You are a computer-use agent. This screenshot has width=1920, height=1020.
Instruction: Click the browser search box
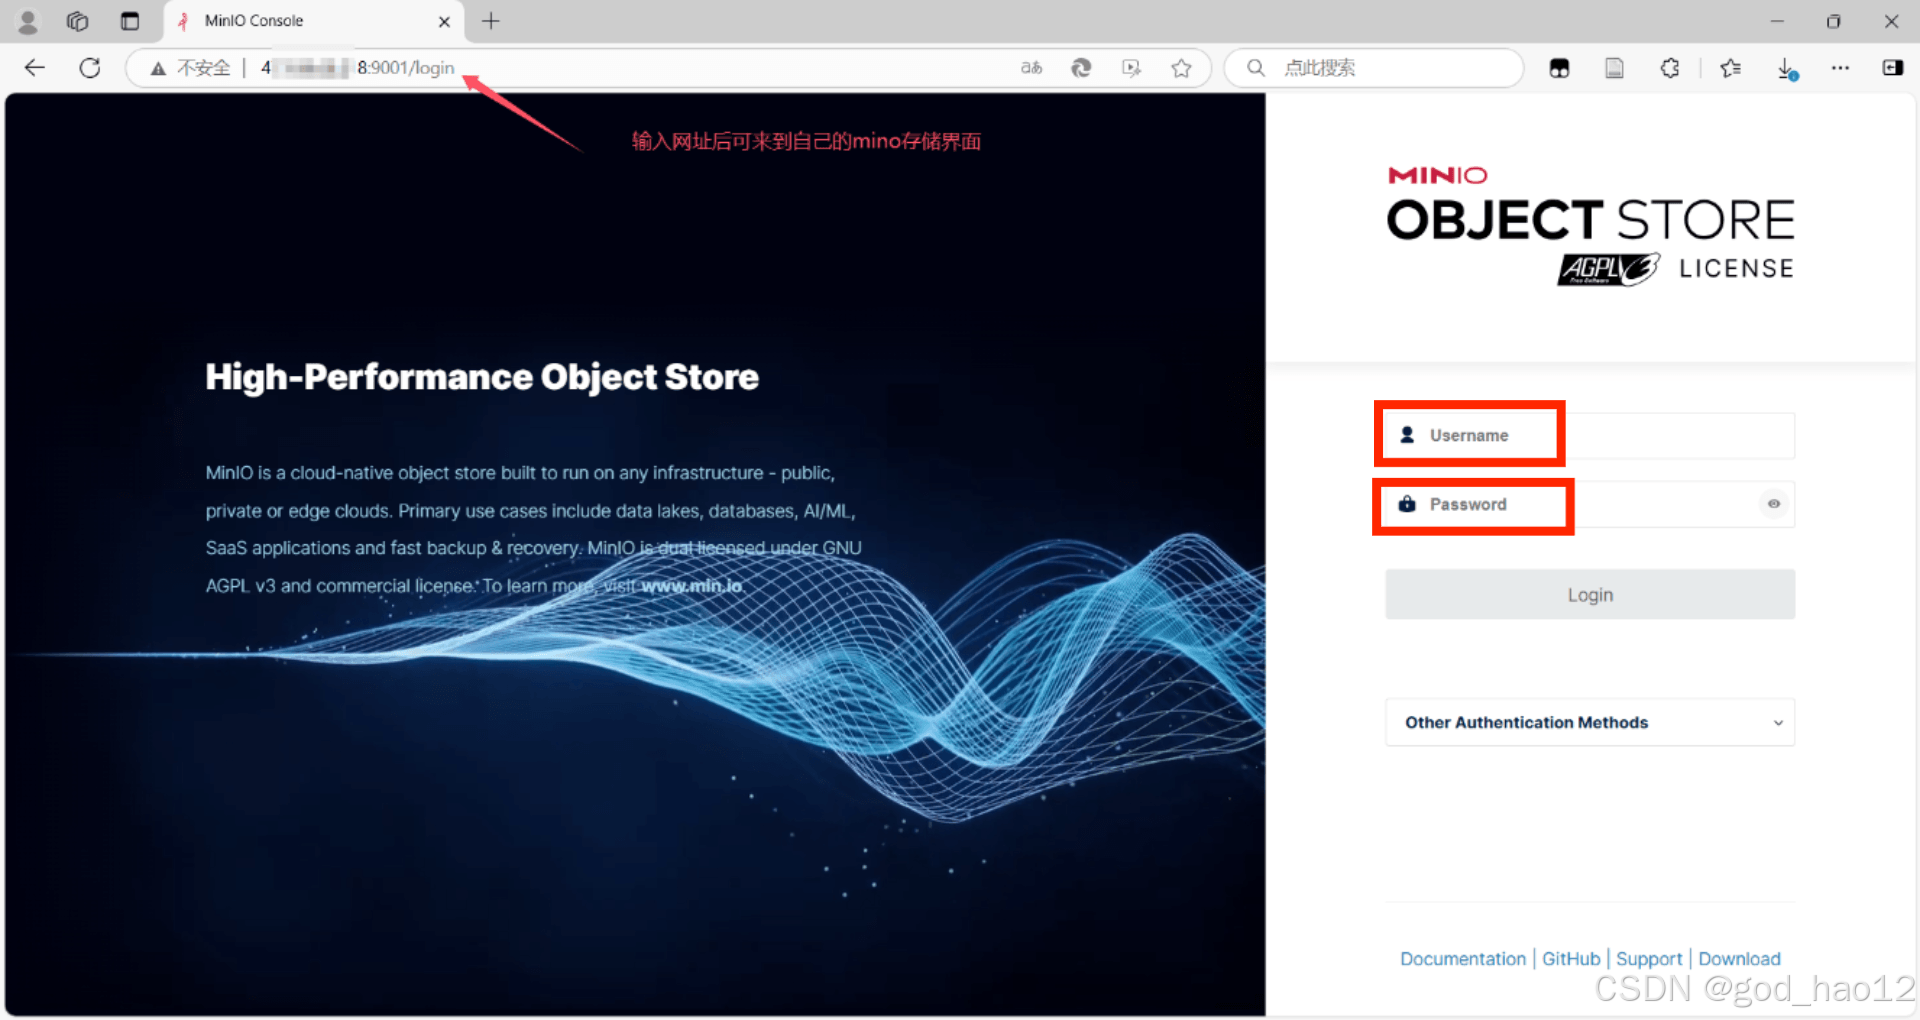point(1374,68)
